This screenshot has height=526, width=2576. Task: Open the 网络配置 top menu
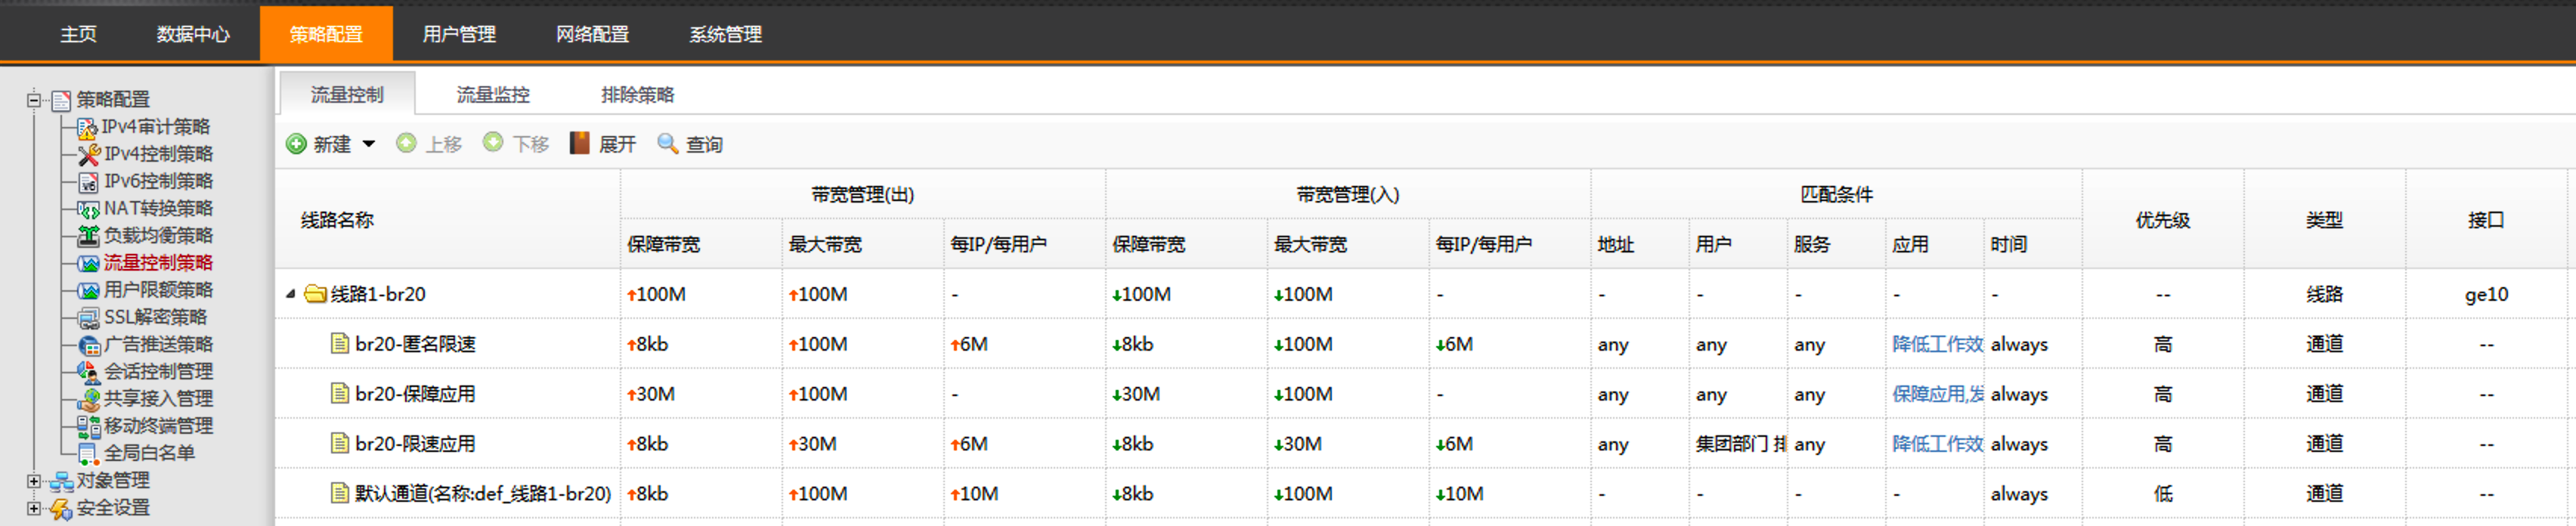pos(592,34)
